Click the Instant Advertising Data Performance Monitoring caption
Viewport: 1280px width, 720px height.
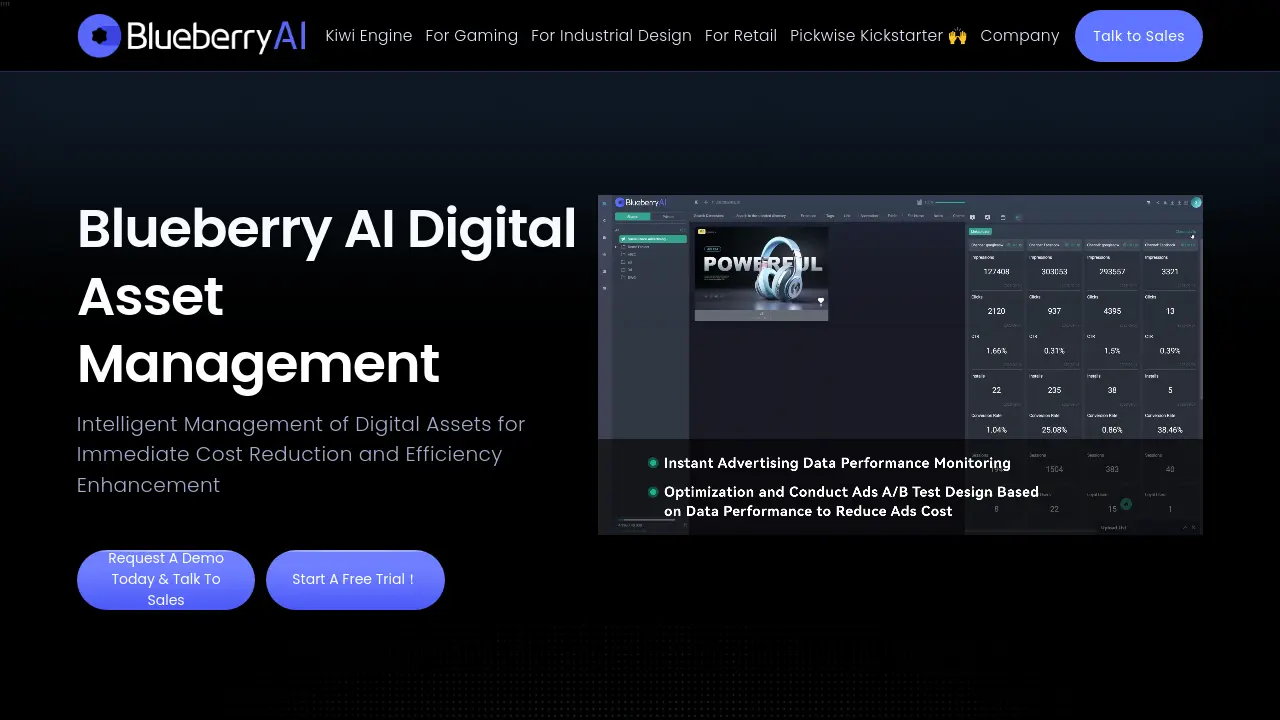pyautogui.click(x=837, y=463)
